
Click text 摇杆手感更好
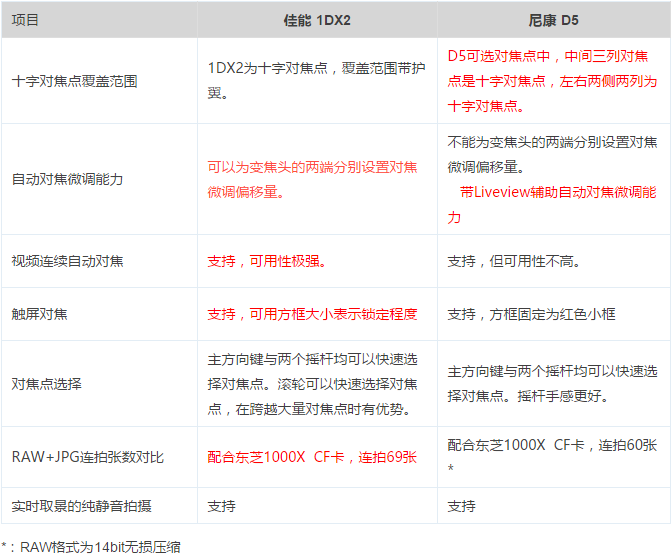(563, 396)
